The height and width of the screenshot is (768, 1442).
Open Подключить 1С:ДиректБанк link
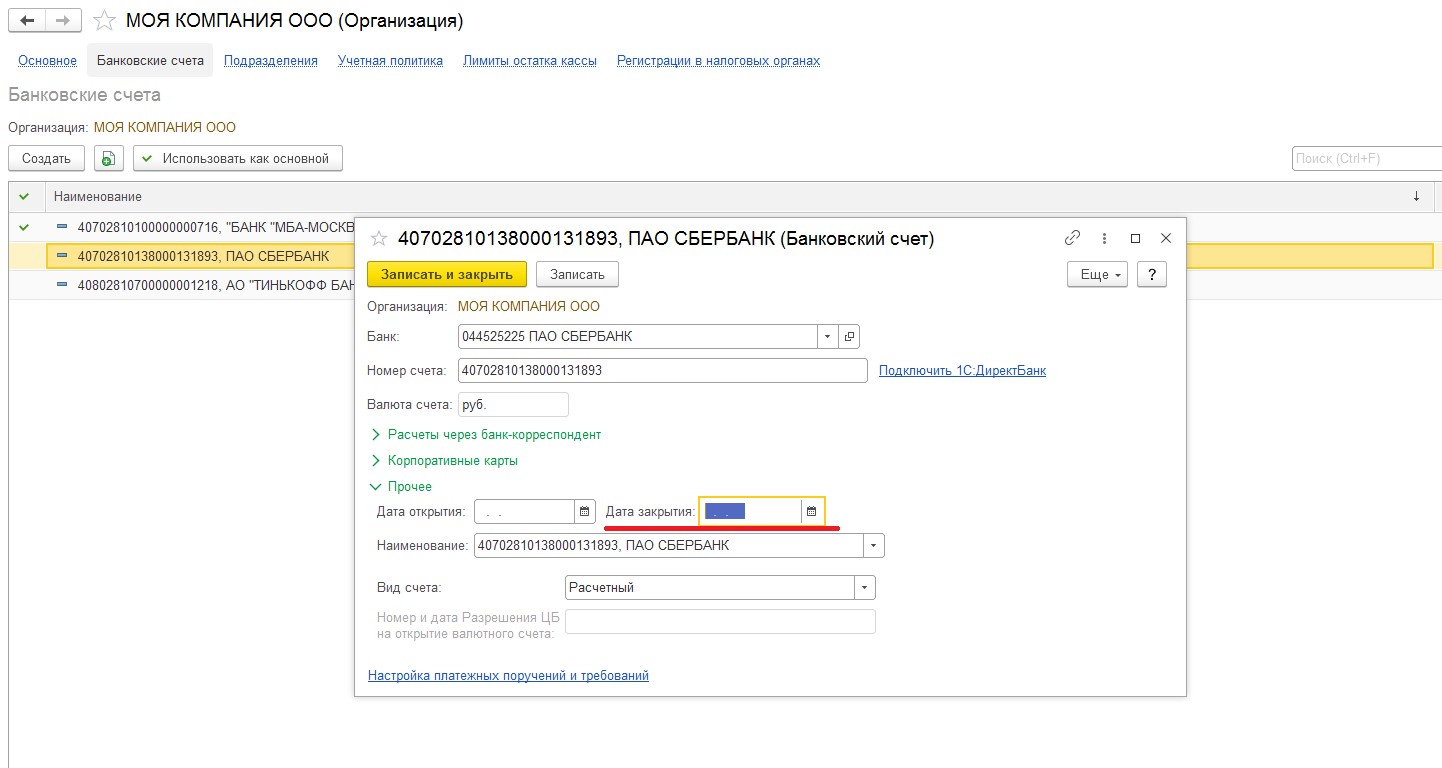(x=962, y=371)
